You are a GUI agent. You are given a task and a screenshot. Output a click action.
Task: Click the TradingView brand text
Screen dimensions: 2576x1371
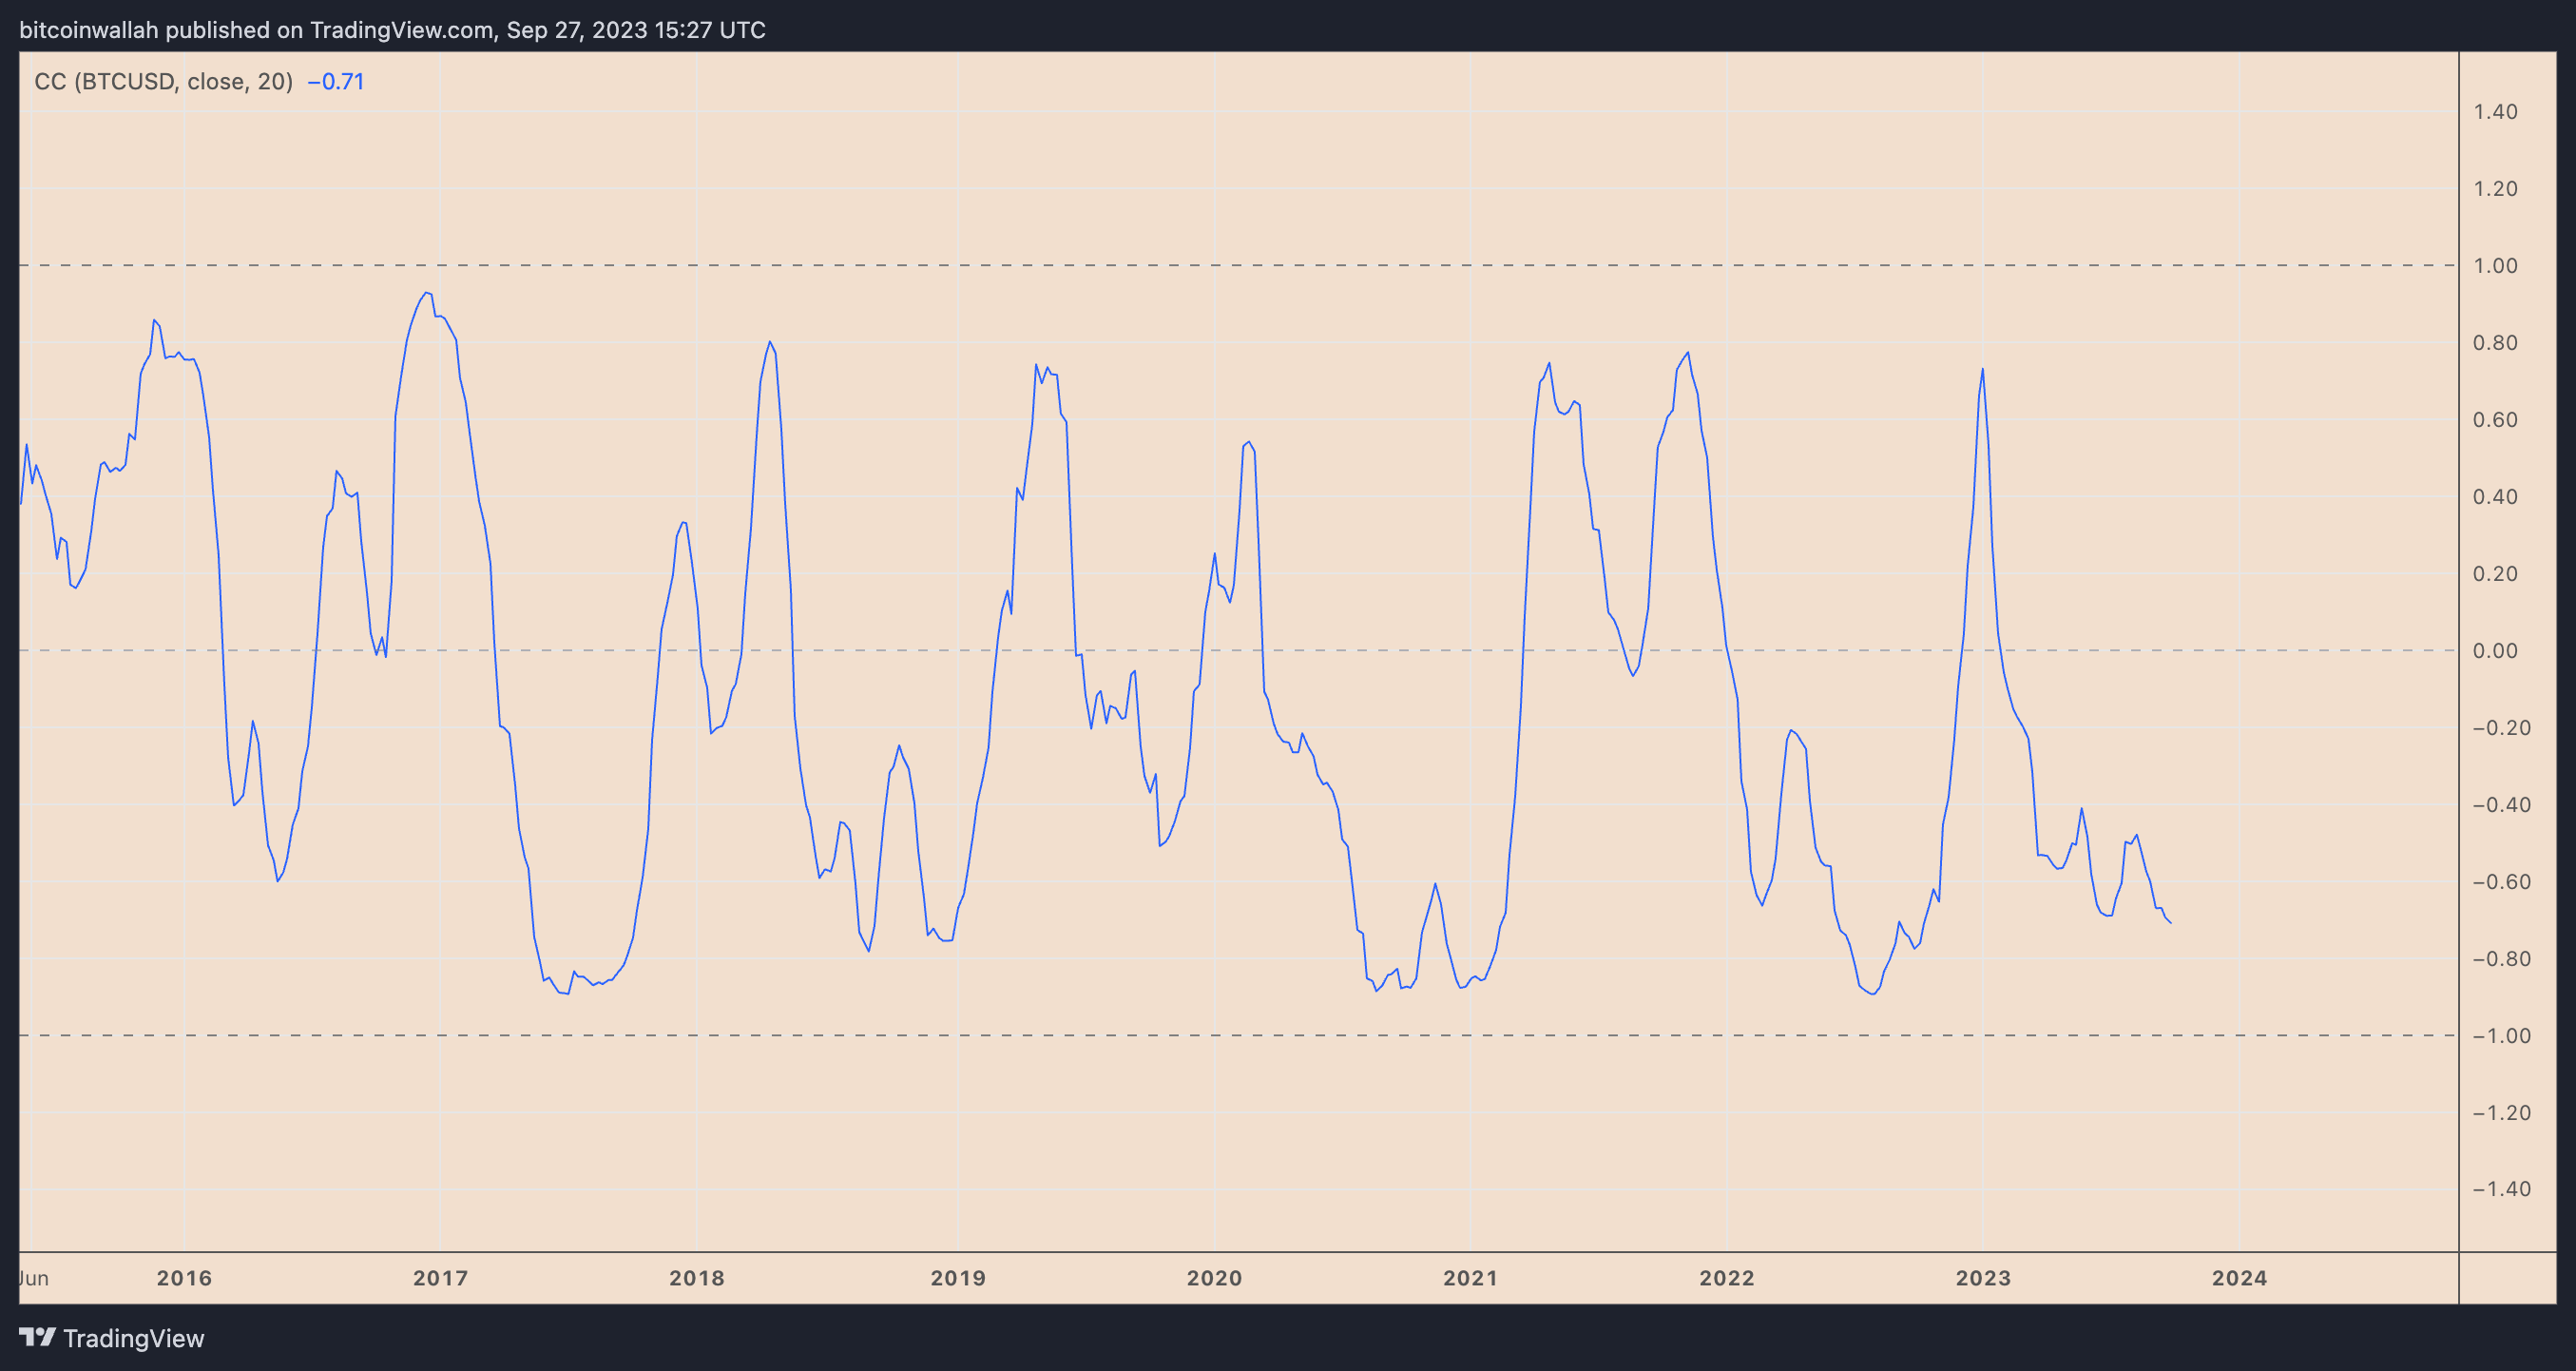[133, 1338]
